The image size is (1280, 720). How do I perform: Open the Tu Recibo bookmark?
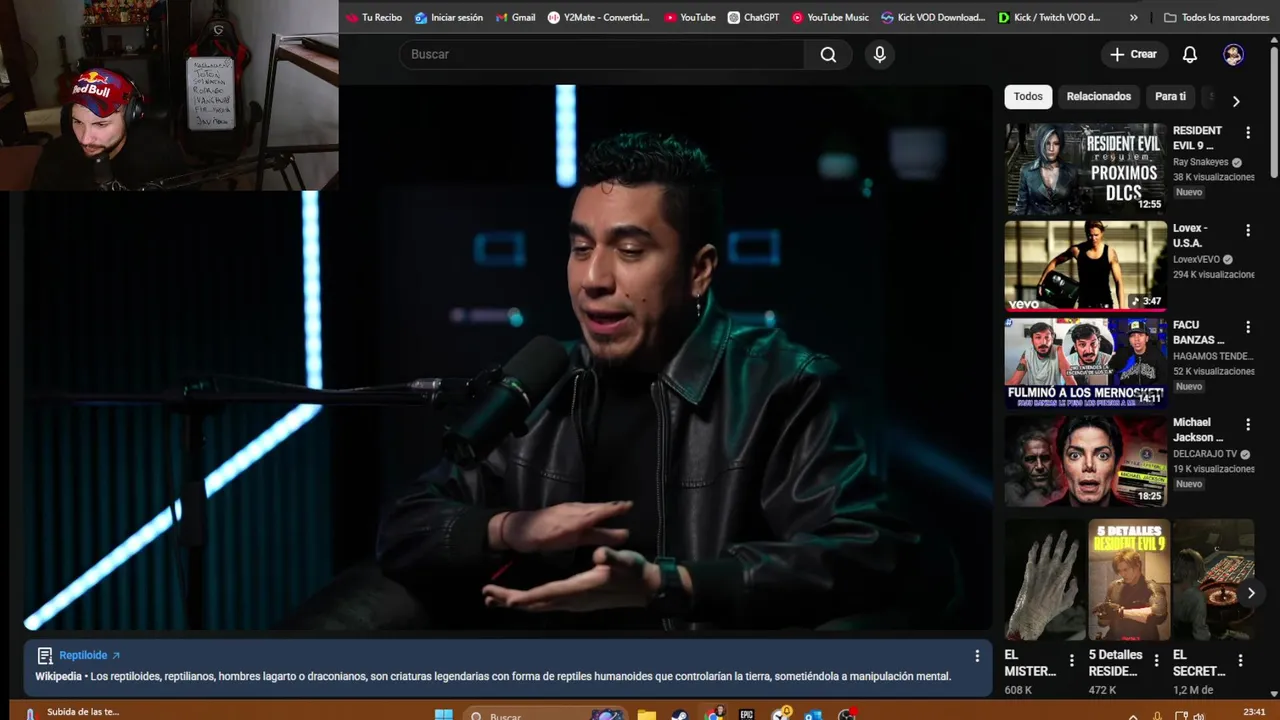click(x=373, y=17)
